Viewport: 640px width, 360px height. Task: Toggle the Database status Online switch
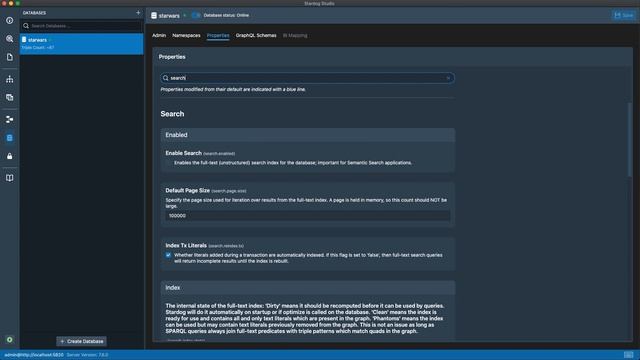[196, 16]
